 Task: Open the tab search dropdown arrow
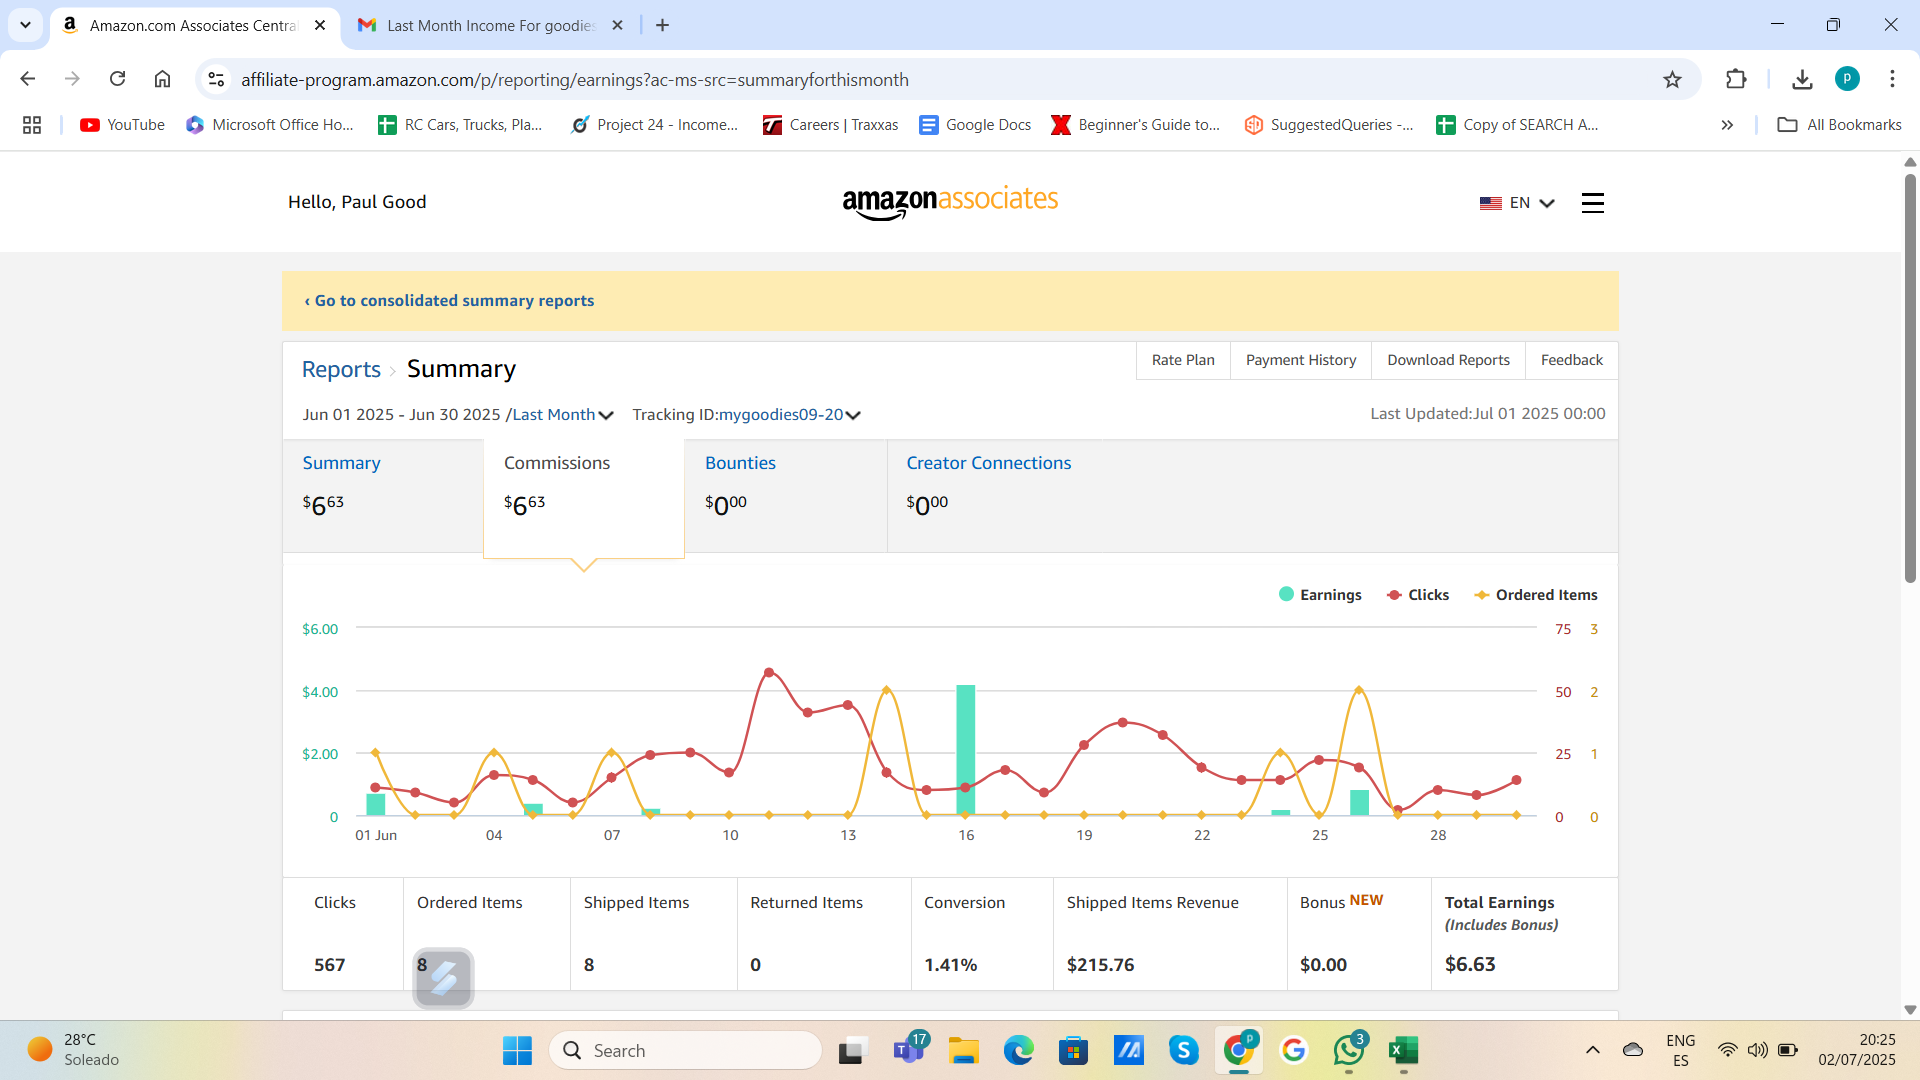coord(25,25)
